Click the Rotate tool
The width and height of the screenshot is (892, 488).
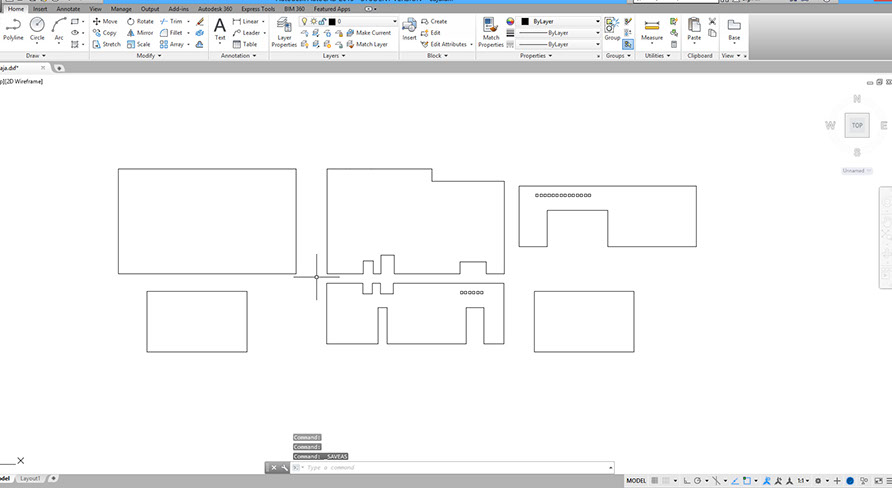pos(140,21)
